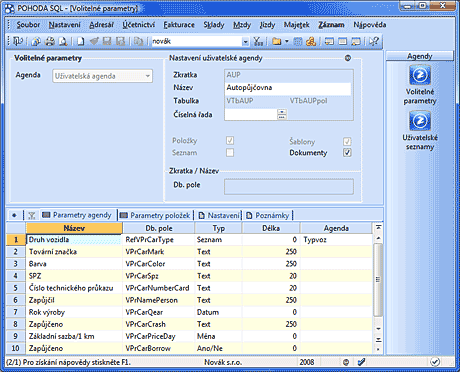Click the Číselná řada picker button
Viewport: 460px width, 372px height.
(282, 114)
